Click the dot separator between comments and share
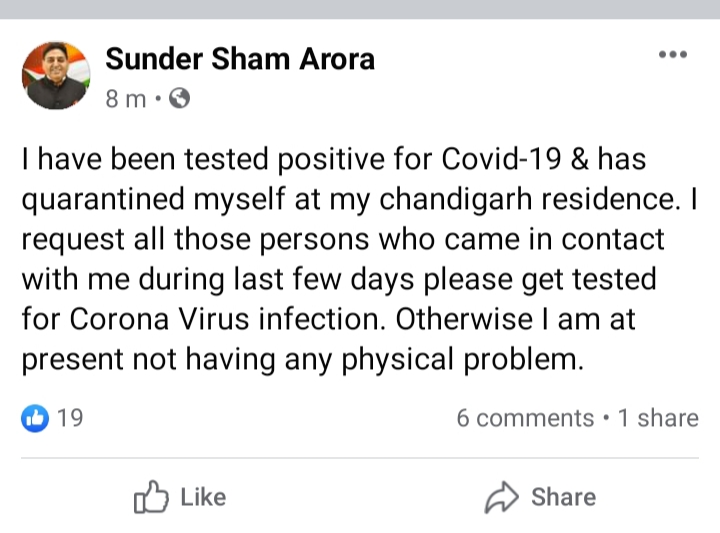 [606, 418]
